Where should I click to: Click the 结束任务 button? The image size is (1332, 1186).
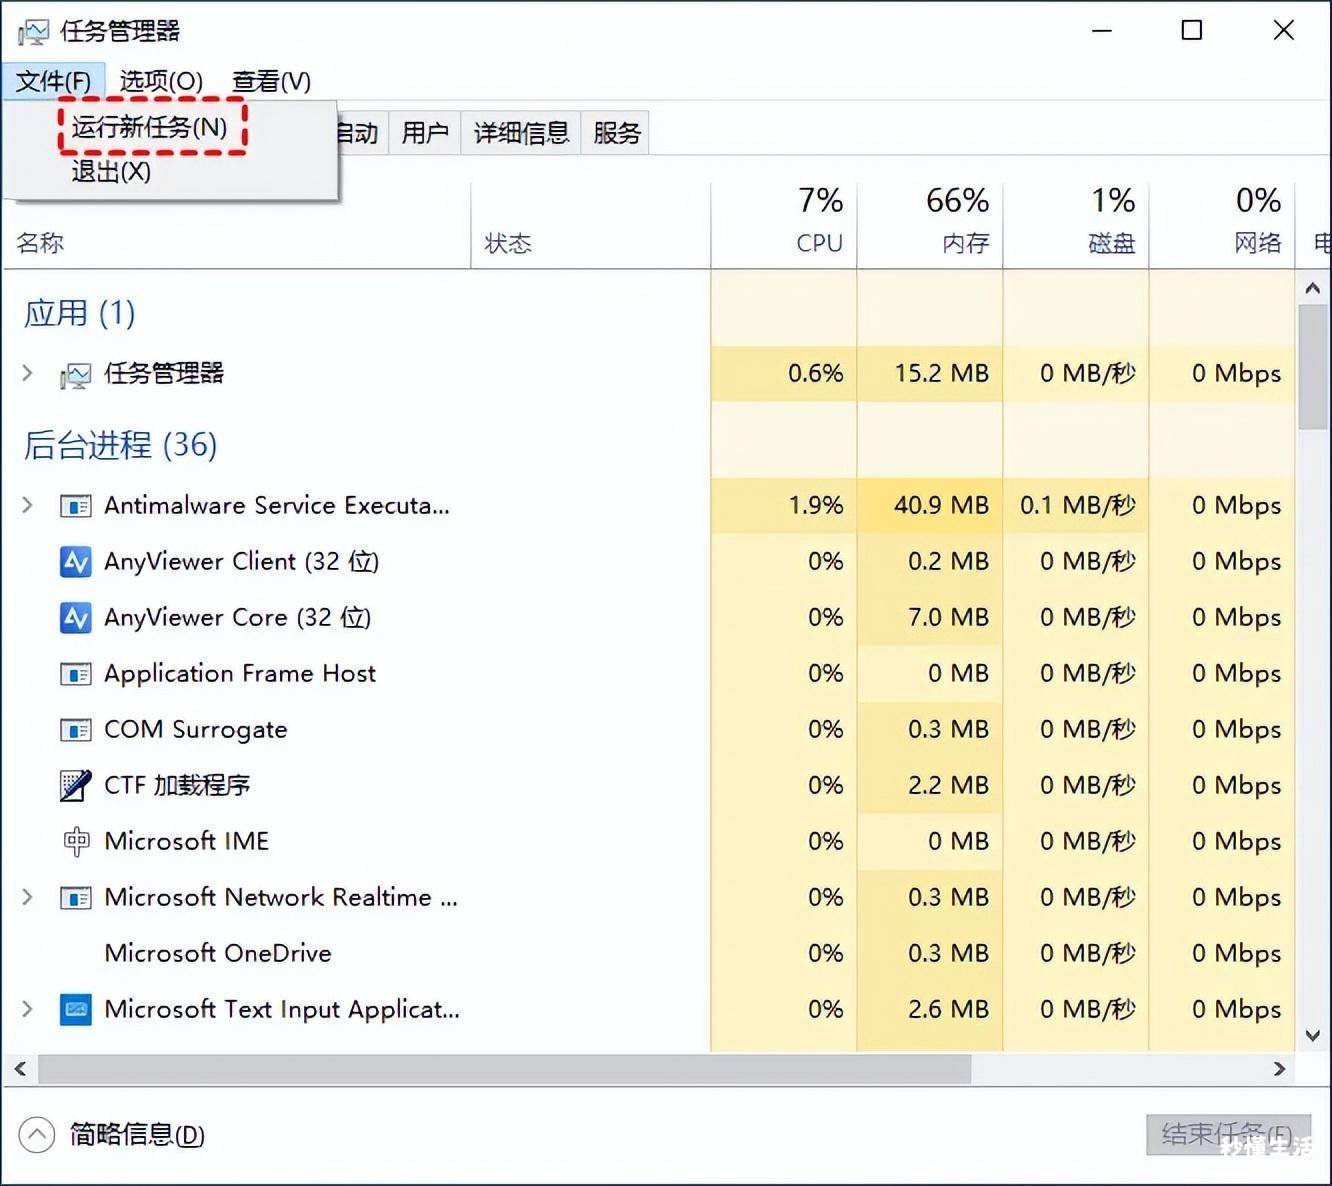pyautogui.click(x=1228, y=1135)
